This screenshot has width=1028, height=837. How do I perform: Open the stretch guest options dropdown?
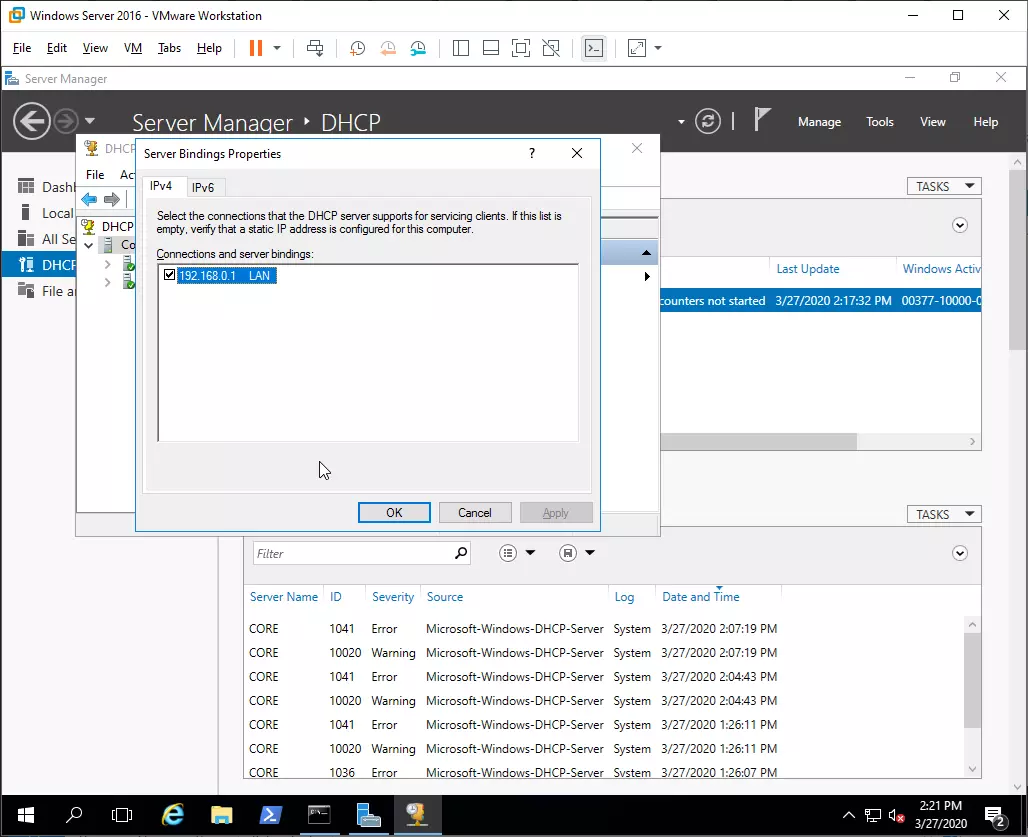658,48
